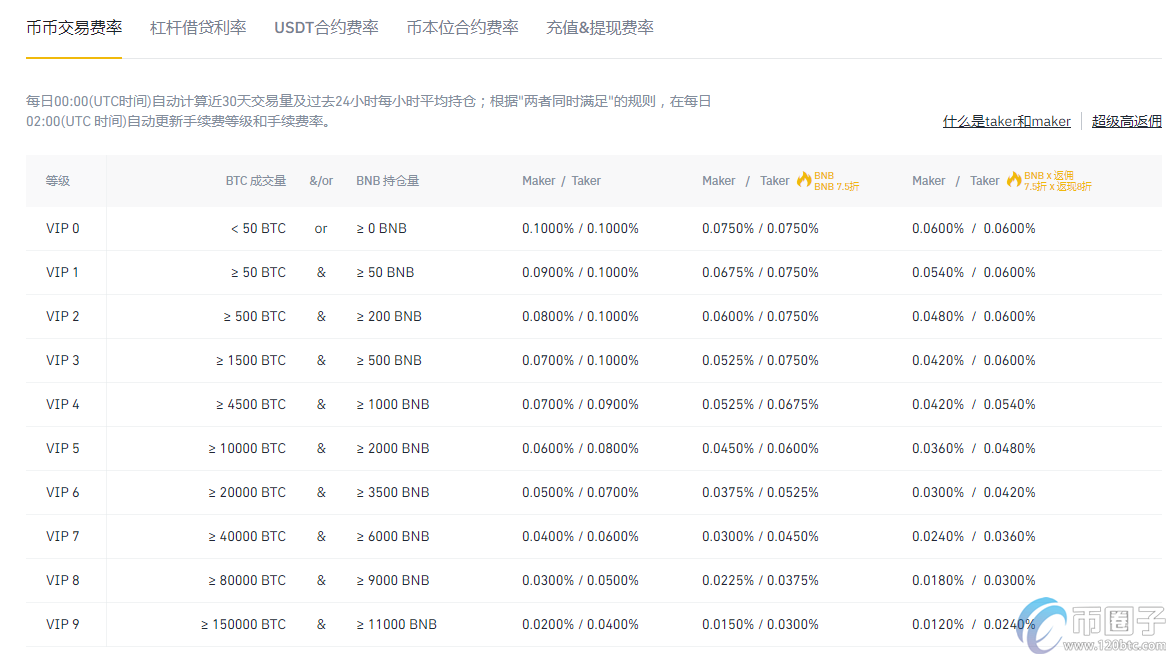
Task: Click the first Maker / Taker header
Action: (x=562, y=180)
